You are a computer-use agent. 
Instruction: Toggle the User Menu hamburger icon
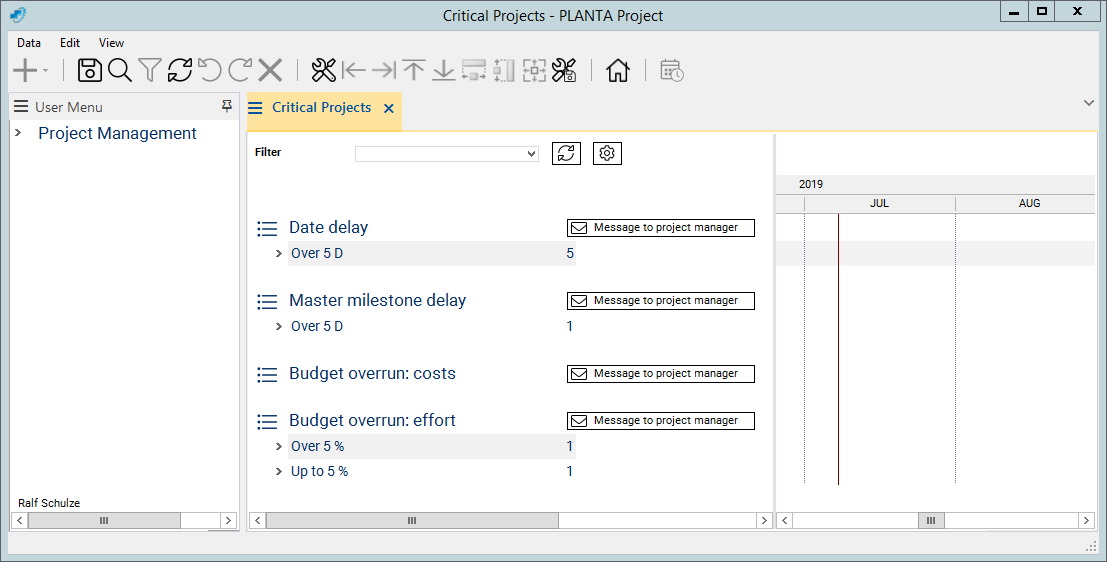click(21, 107)
